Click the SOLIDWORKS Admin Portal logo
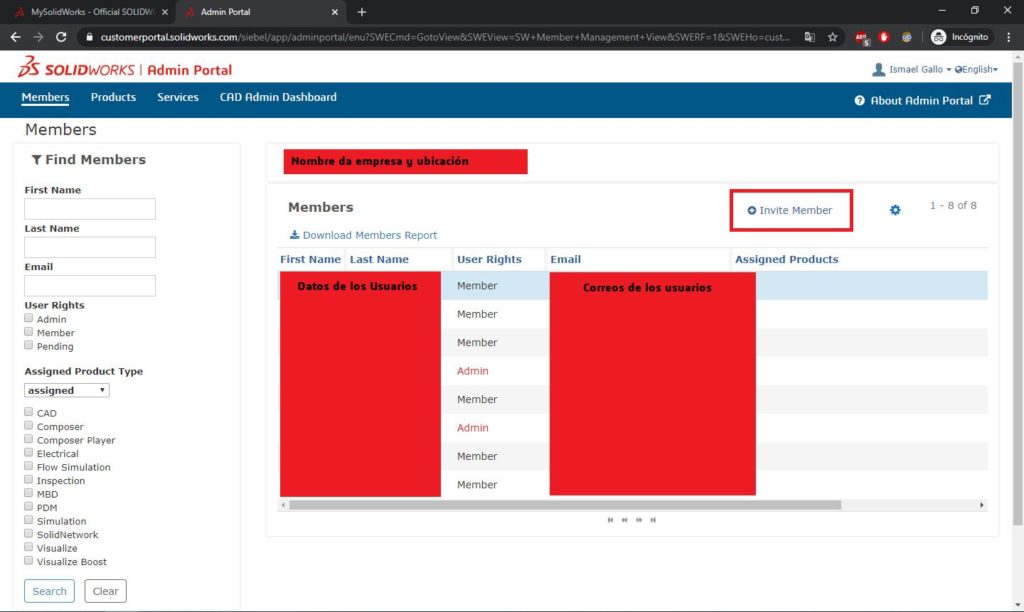Screen dimensions: 1024x612 pyautogui.click(x=125, y=68)
